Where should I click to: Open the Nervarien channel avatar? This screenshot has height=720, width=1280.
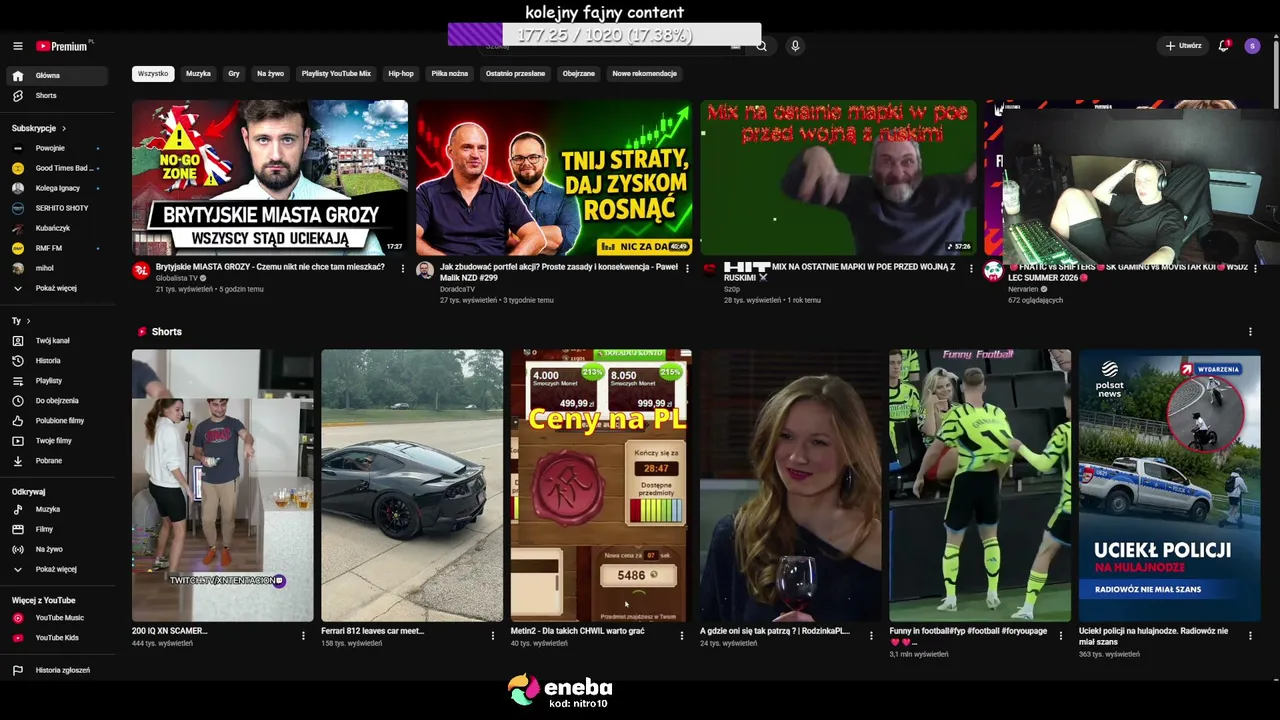(993, 270)
